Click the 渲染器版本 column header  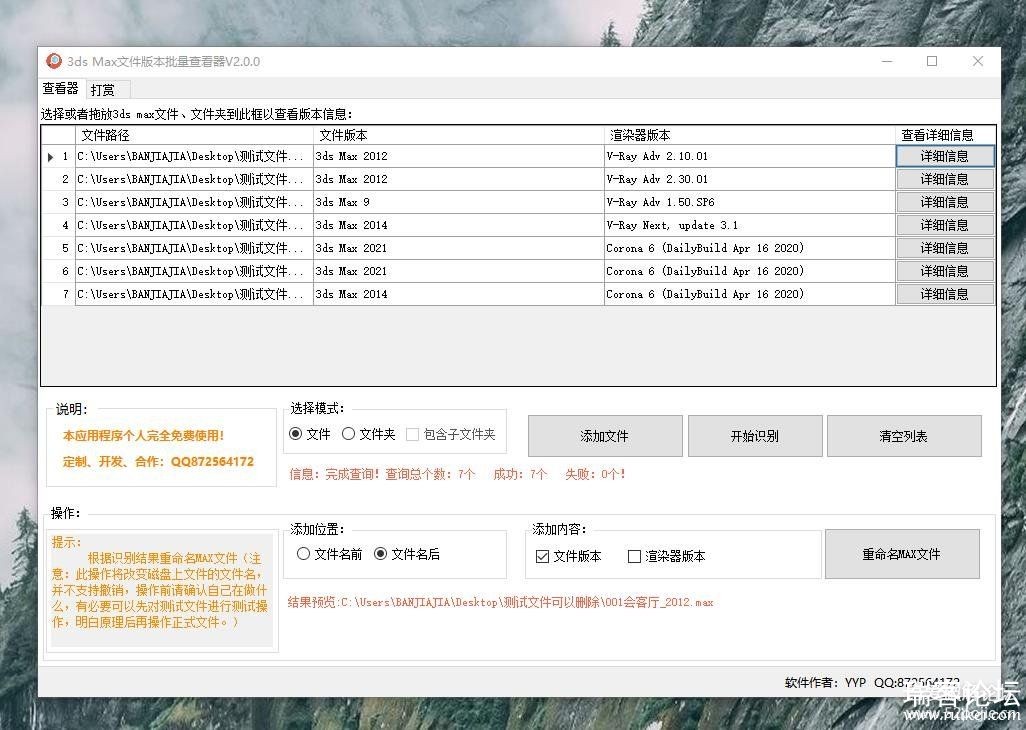pyautogui.click(x=749, y=135)
